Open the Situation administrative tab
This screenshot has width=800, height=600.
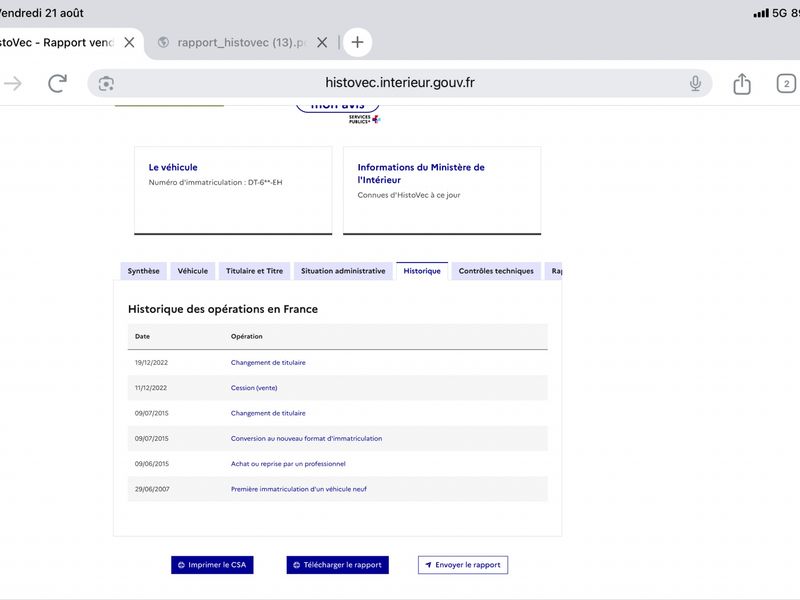point(343,271)
